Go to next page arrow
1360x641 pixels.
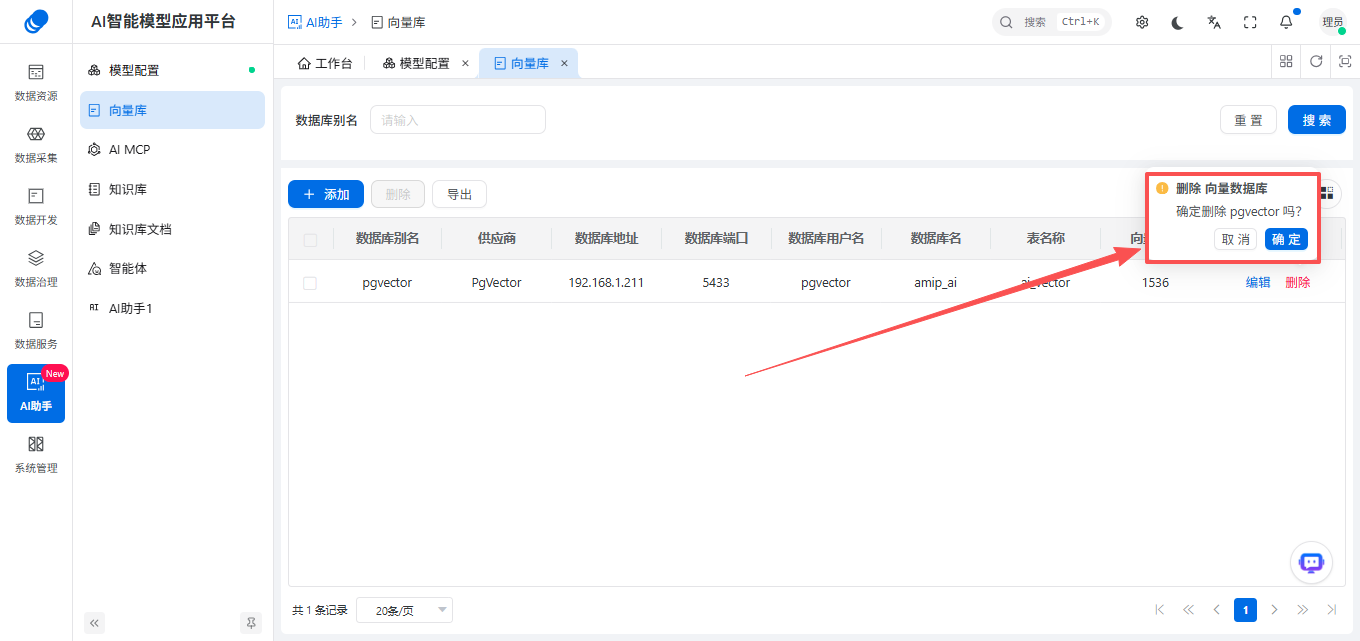pos(1274,609)
